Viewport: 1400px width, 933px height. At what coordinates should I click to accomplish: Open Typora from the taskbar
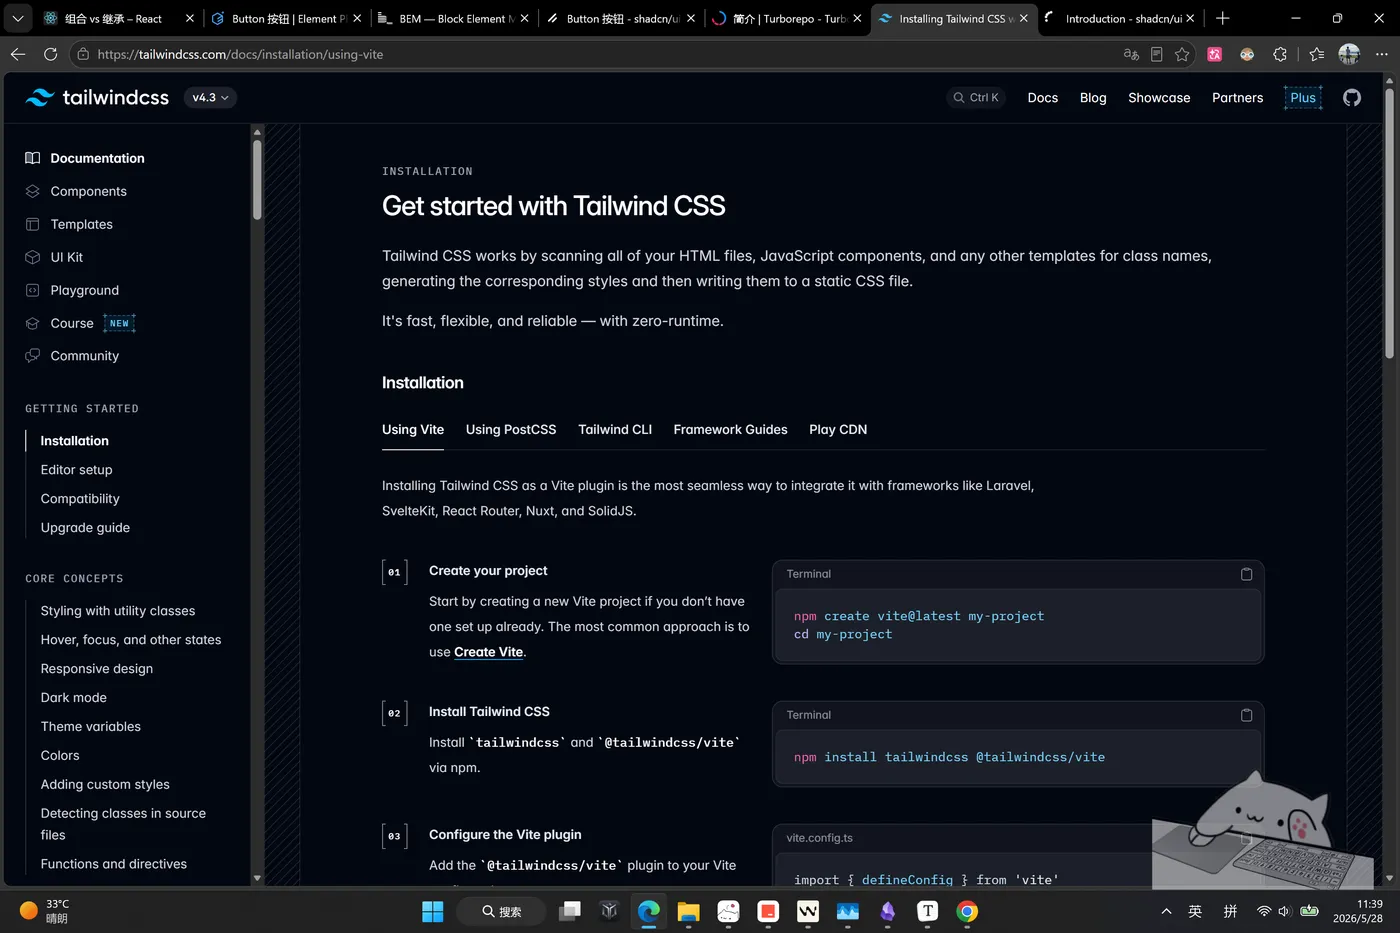[x=928, y=911]
